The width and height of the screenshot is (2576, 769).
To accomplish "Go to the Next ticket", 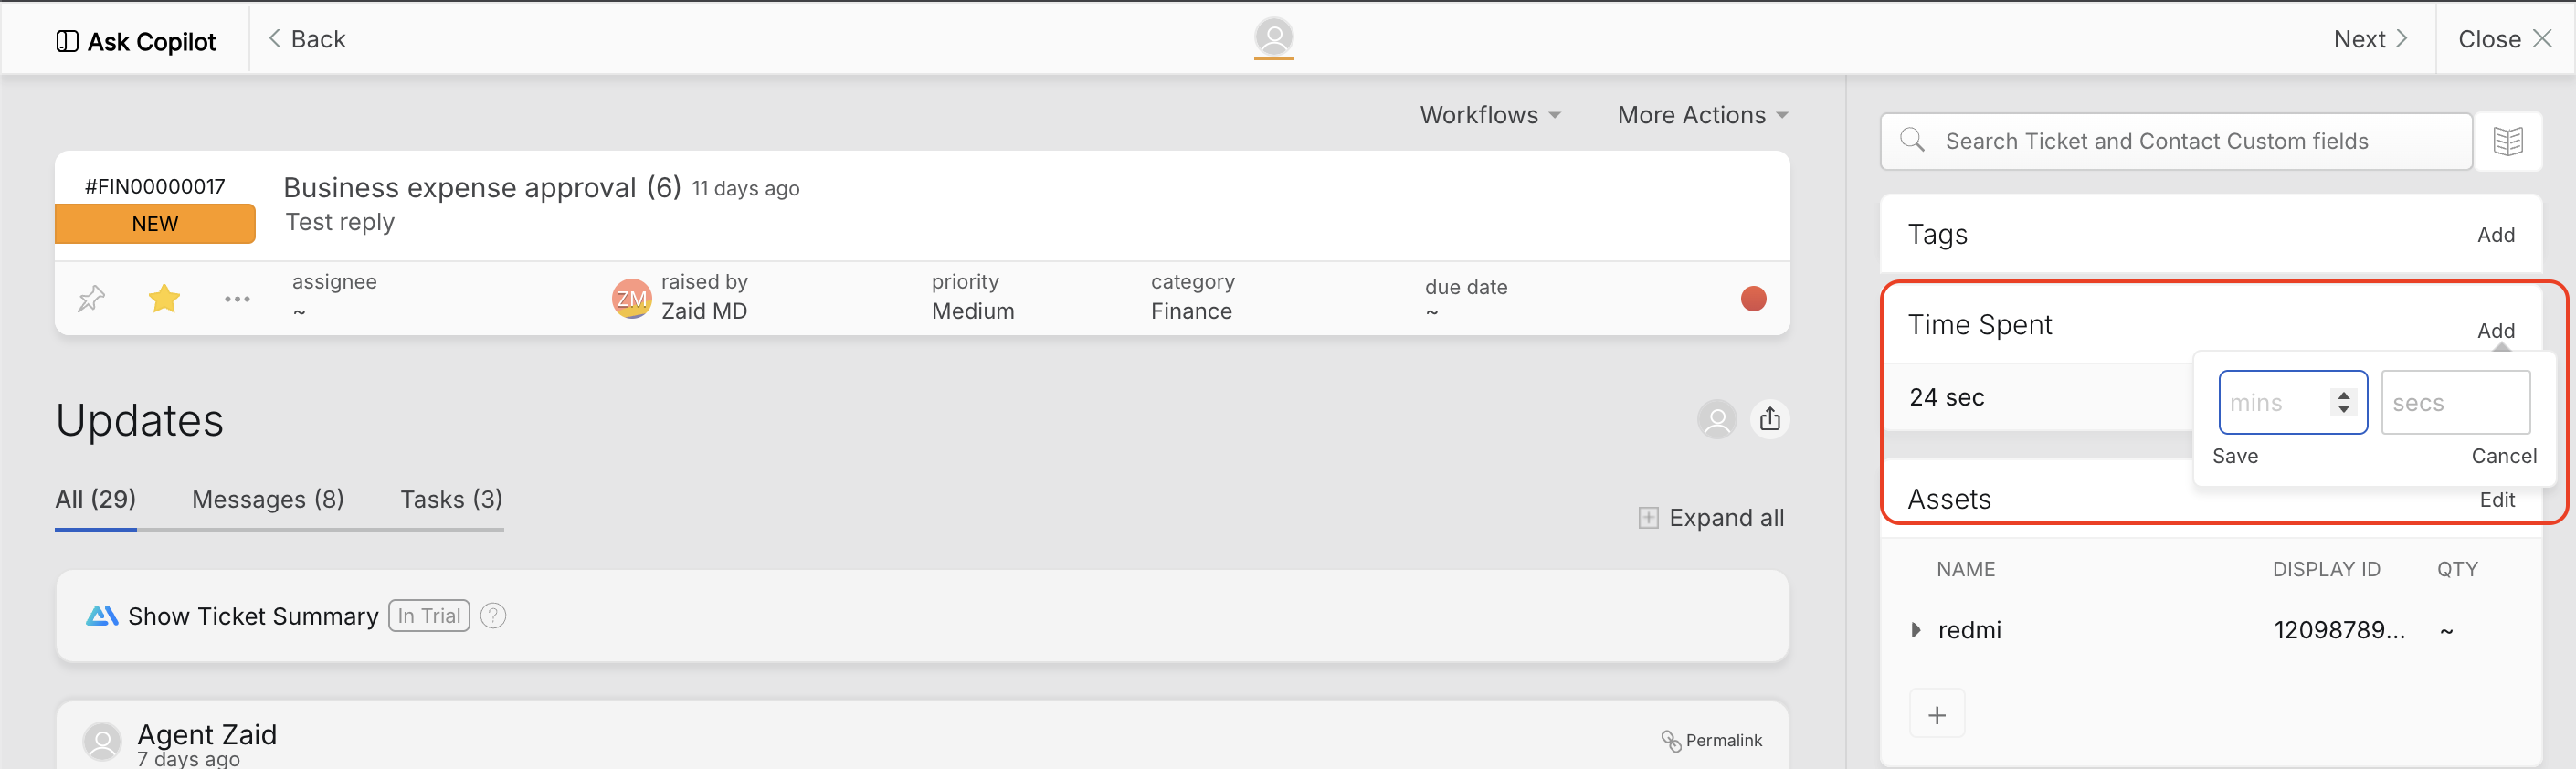I will [x=2370, y=39].
